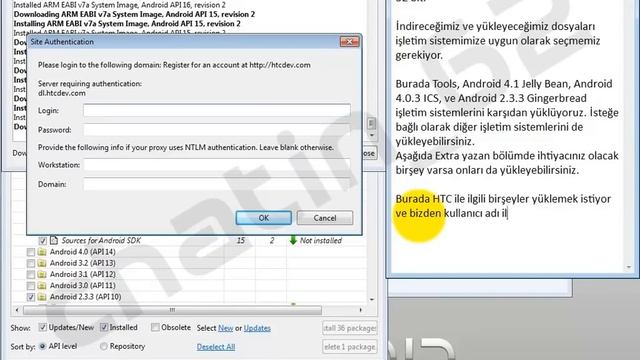The image size is (640, 360).
Task: Click 'Not installed' status text
Action: click(321, 241)
